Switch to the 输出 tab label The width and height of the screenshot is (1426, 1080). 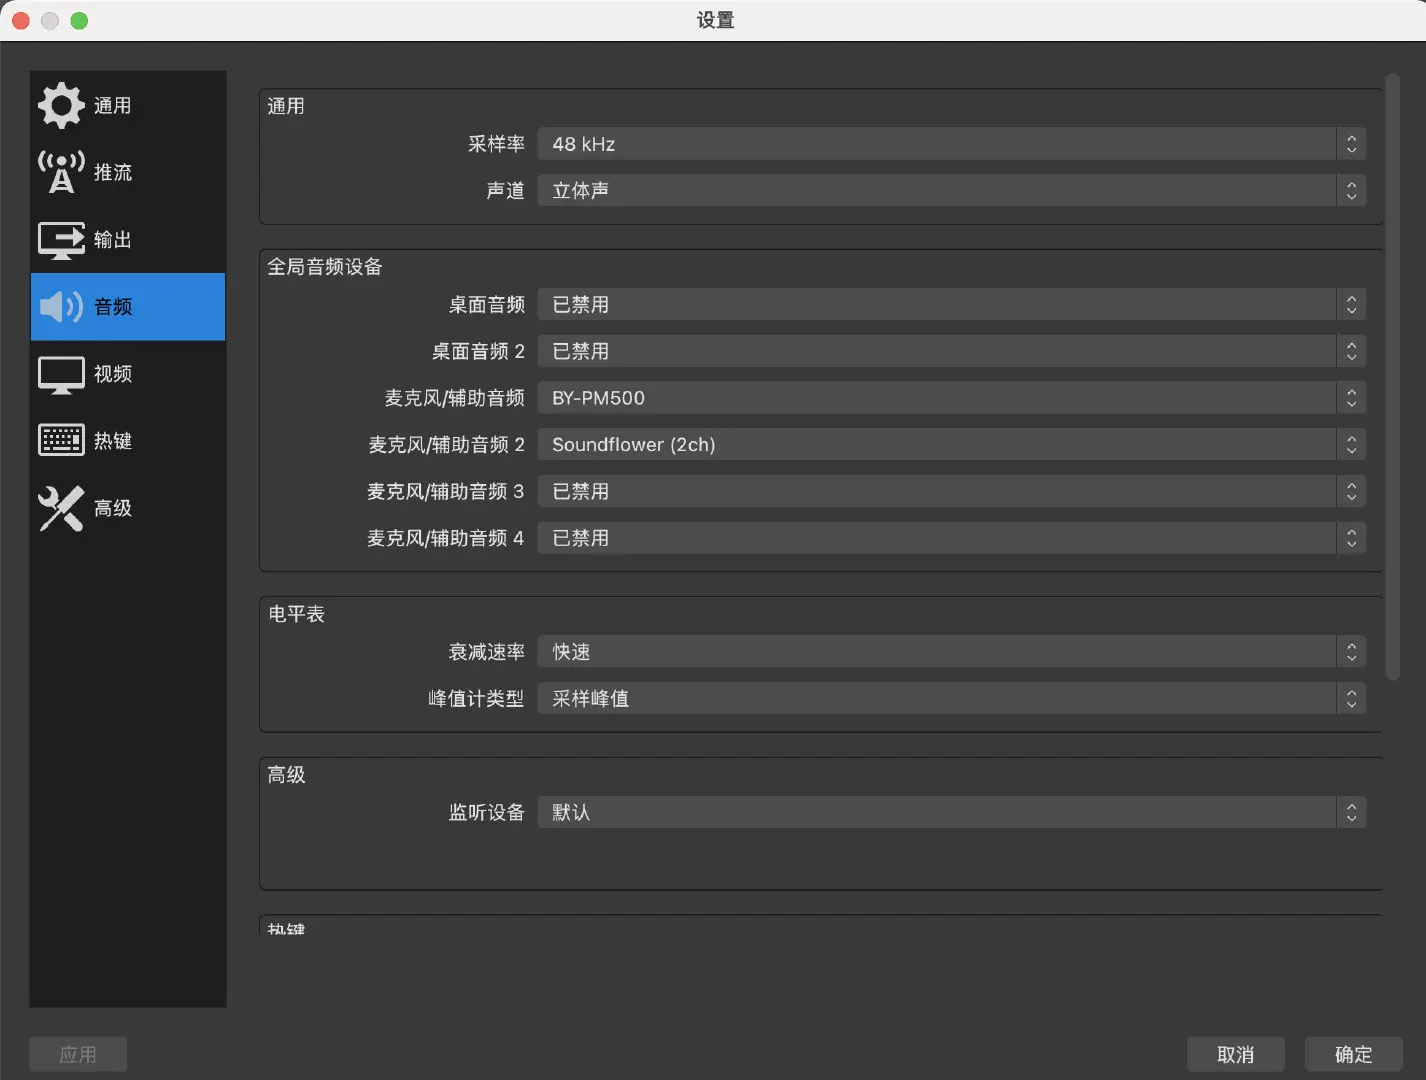113,240
